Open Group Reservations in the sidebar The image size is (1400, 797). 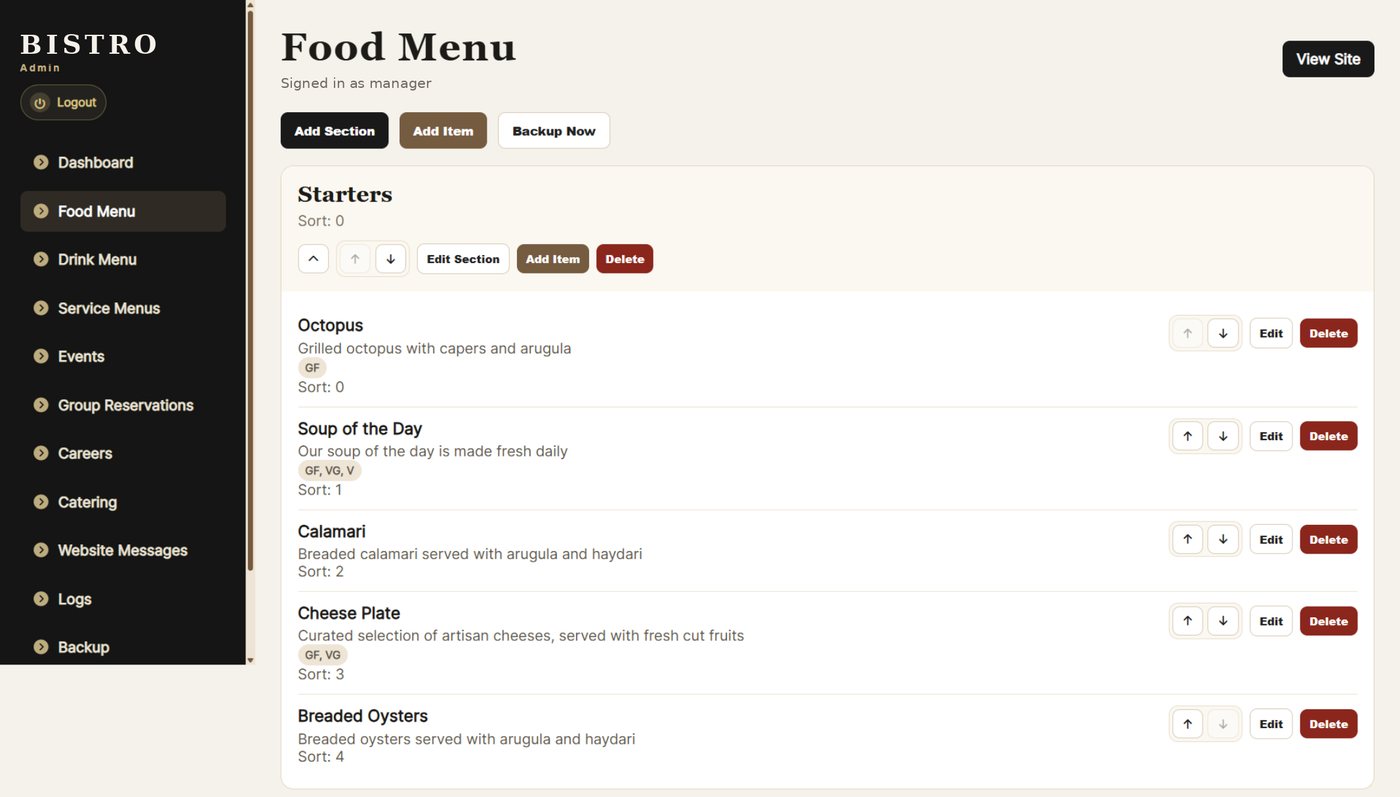(x=123, y=405)
